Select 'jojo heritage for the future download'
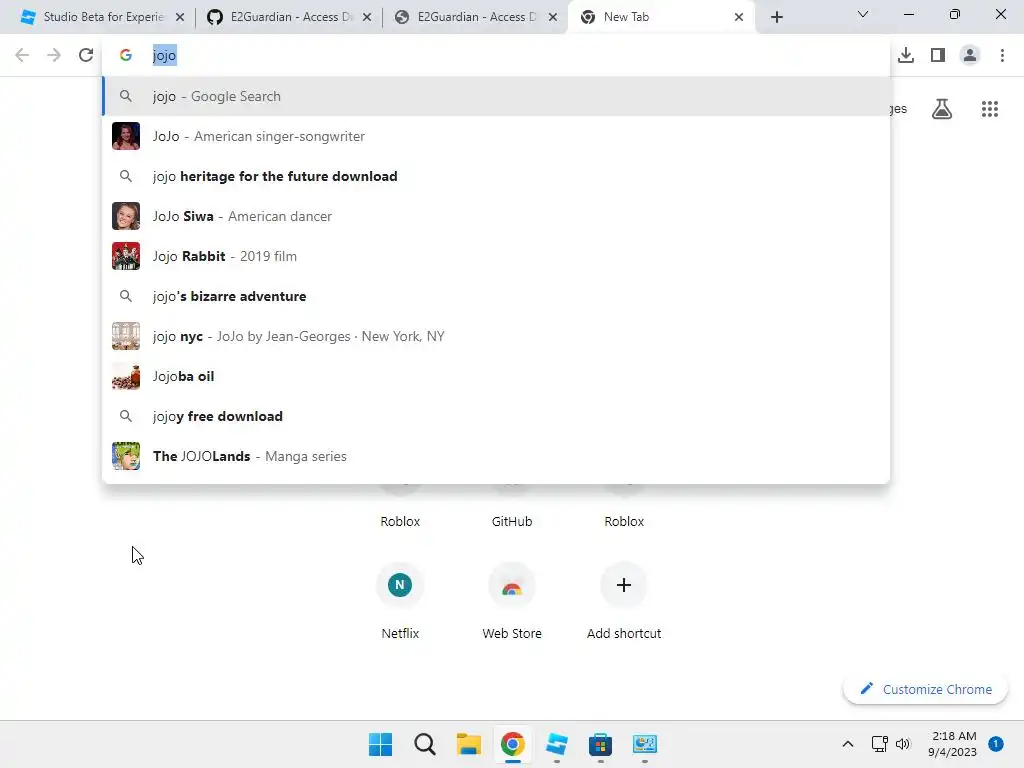This screenshot has height=768, width=1024. click(496, 176)
